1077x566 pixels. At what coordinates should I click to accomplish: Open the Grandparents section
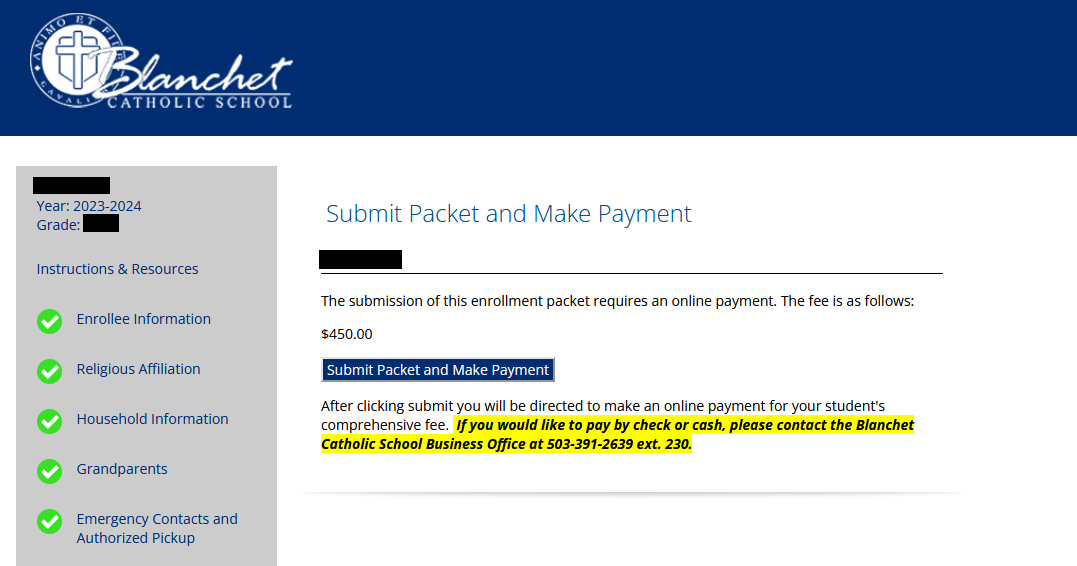point(122,469)
